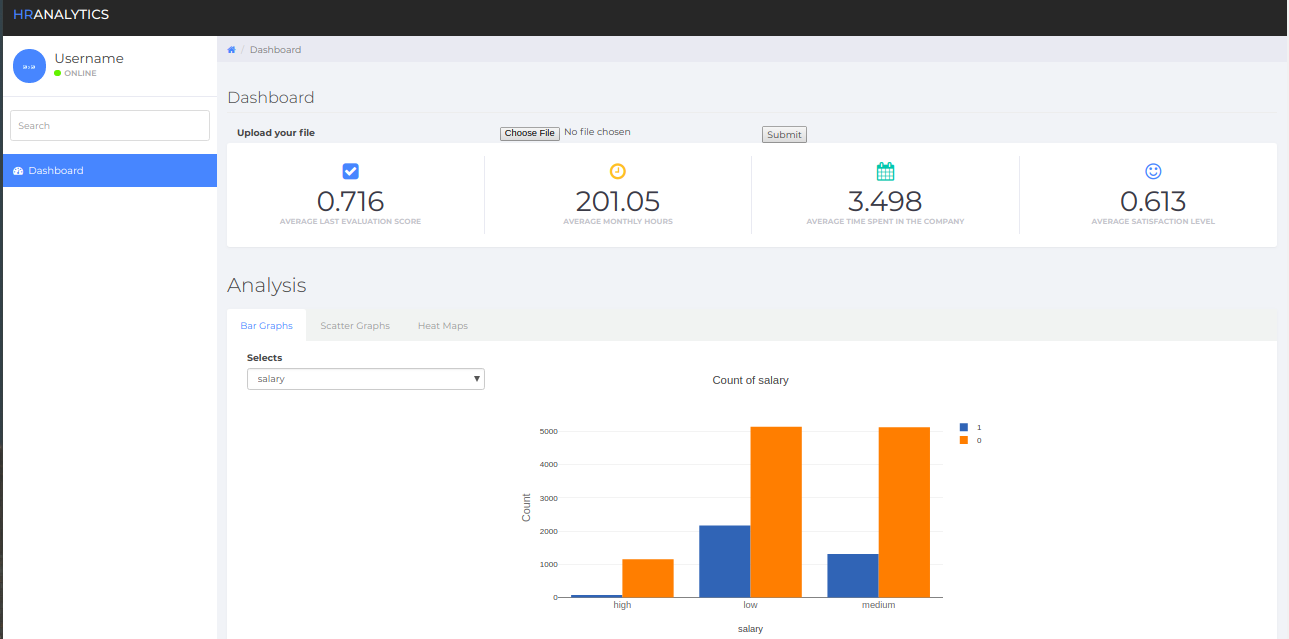Click the 'low' x-axis label
Screen dimensions: 1289x639
coord(750,605)
